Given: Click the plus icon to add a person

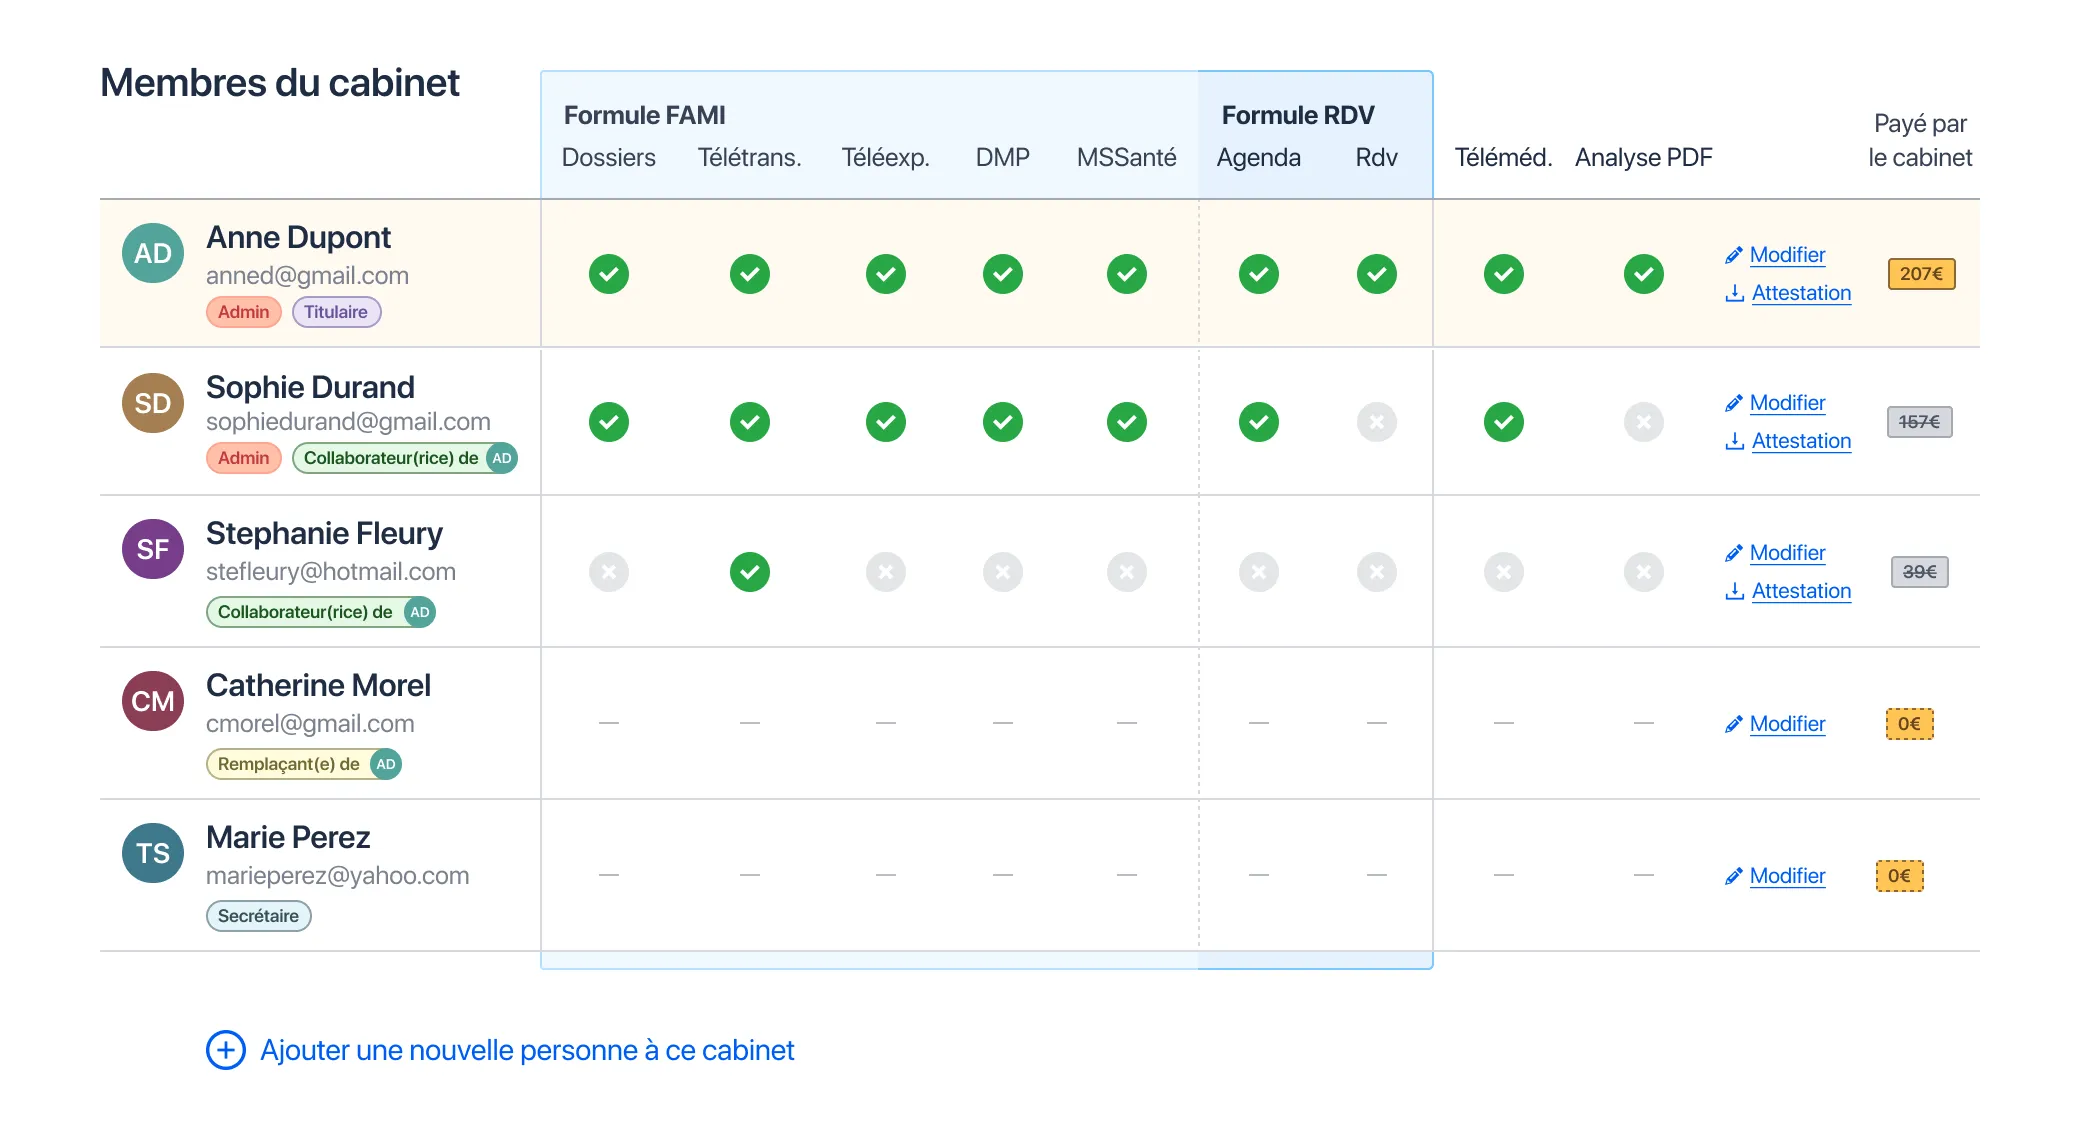Looking at the screenshot, I should [x=226, y=1050].
